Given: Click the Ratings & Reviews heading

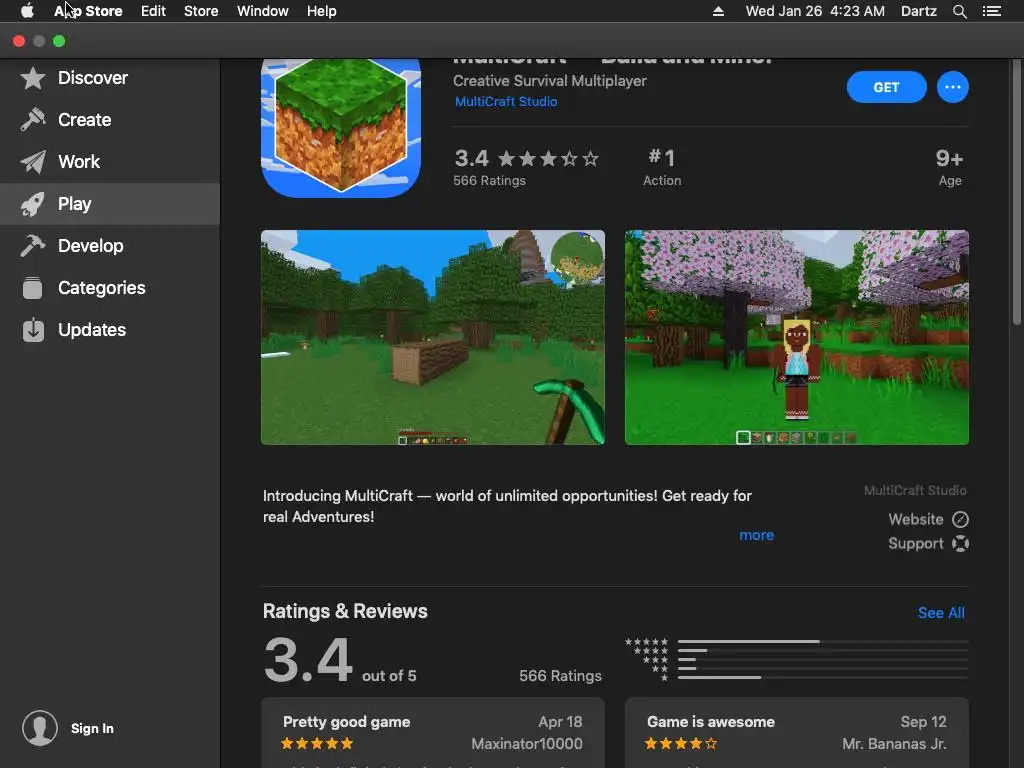Looking at the screenshot, I should click(345, 611).
